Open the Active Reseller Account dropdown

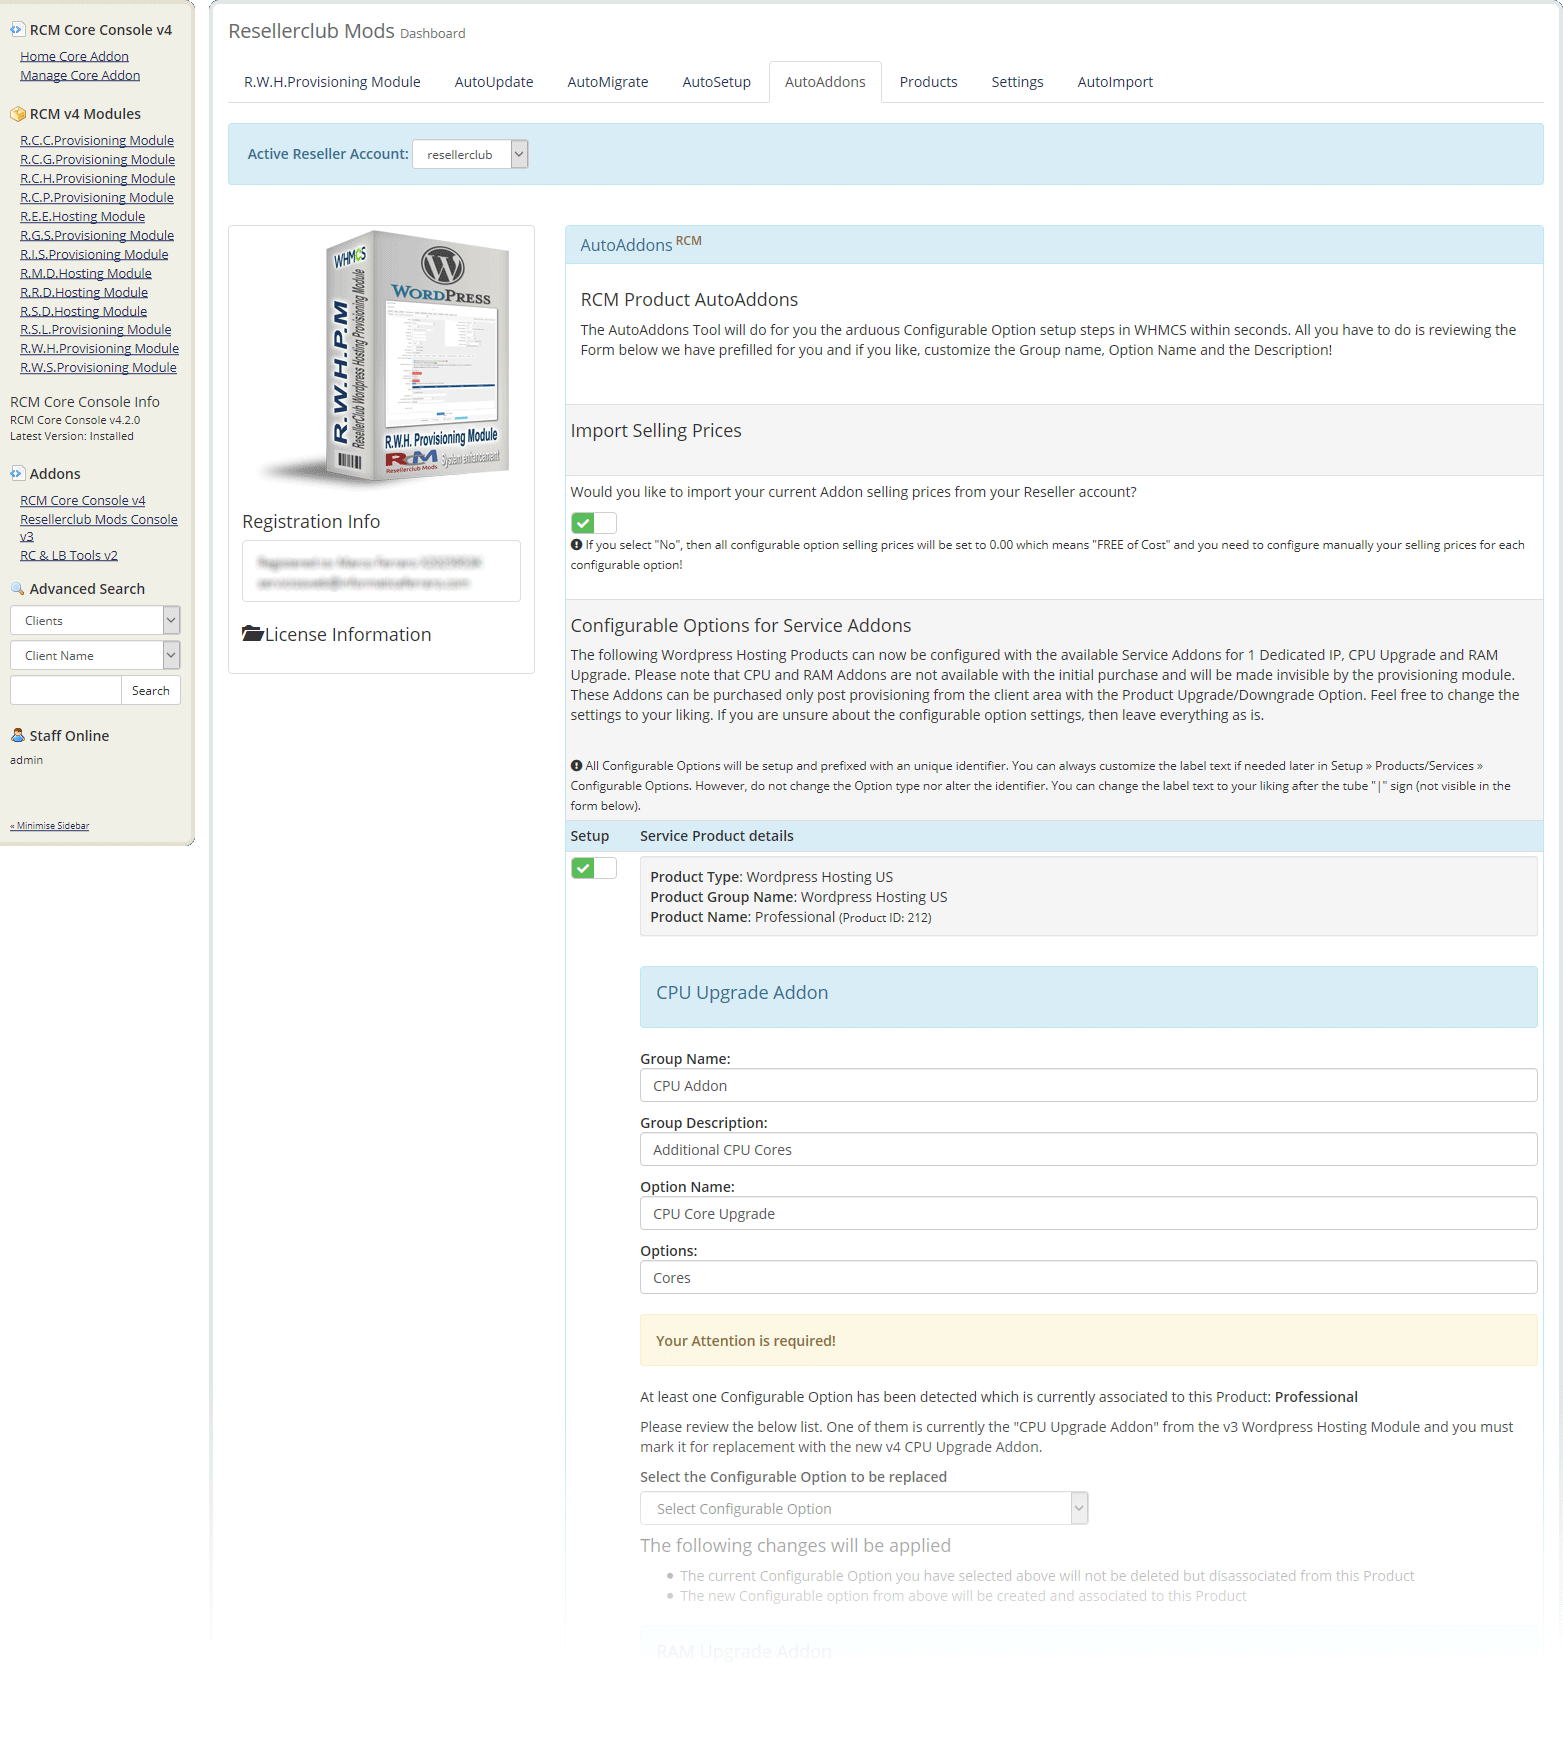pyautogui.click(x=470, y=154)
